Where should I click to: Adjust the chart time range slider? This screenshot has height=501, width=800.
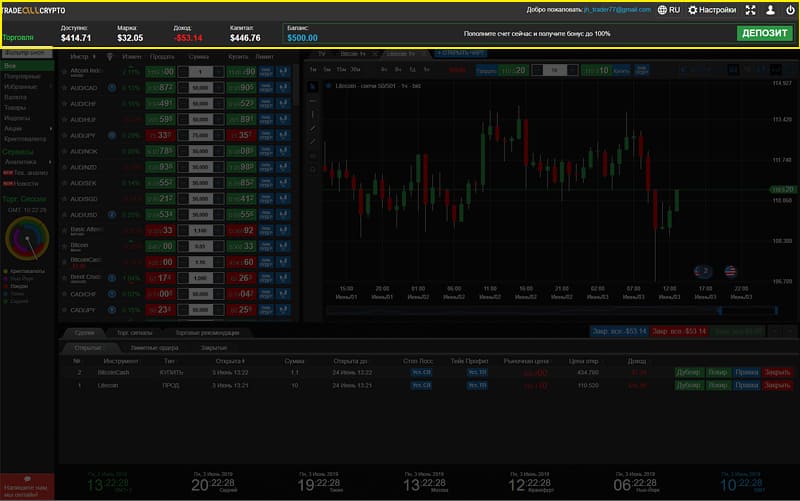552,310
